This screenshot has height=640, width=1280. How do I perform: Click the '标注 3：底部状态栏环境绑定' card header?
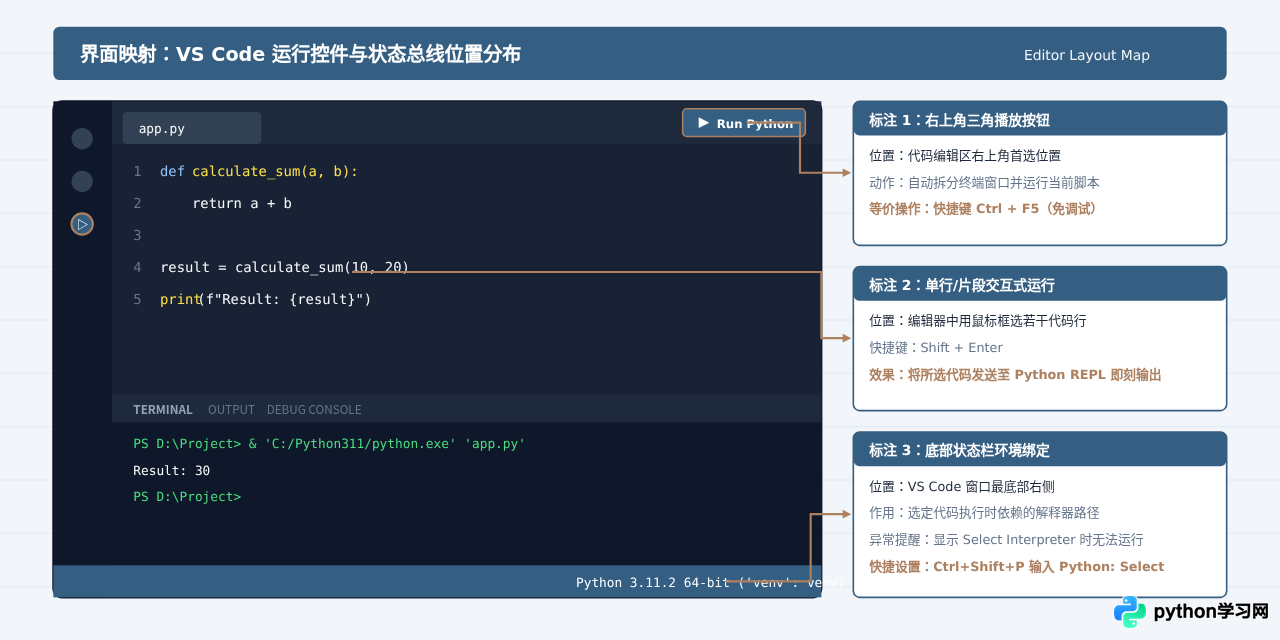1039,449
